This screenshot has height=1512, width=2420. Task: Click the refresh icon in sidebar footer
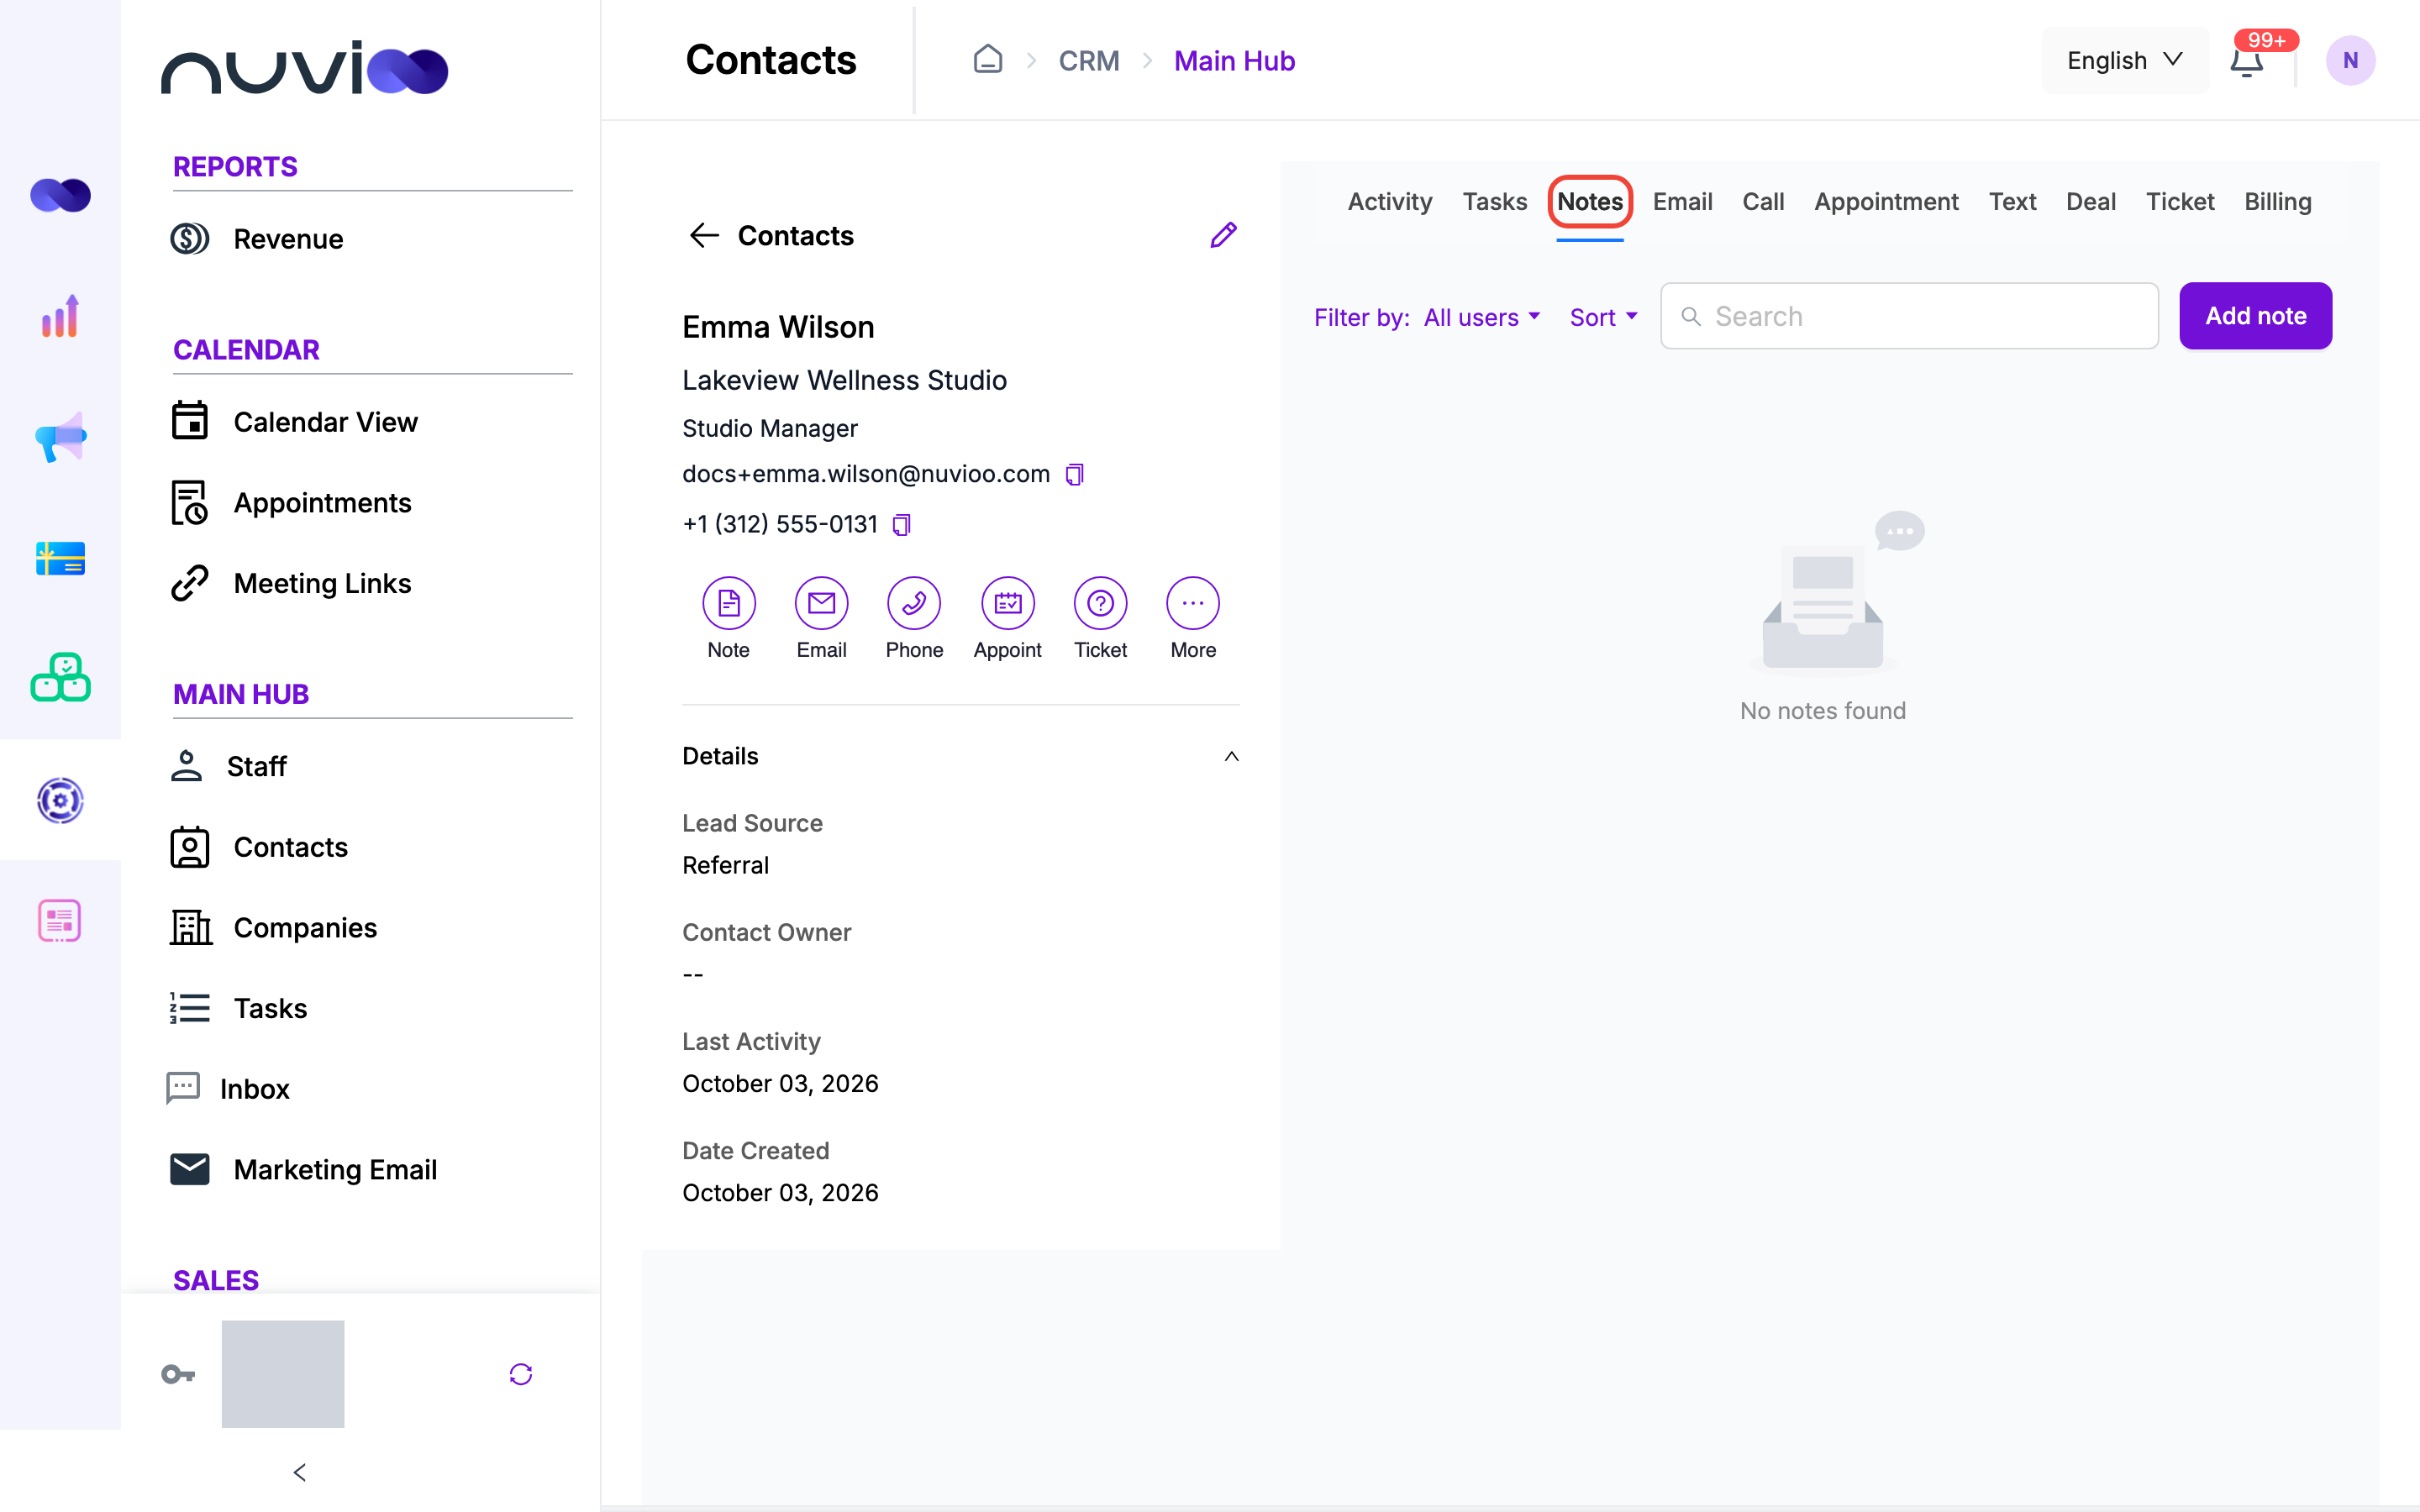[521, 1374]
